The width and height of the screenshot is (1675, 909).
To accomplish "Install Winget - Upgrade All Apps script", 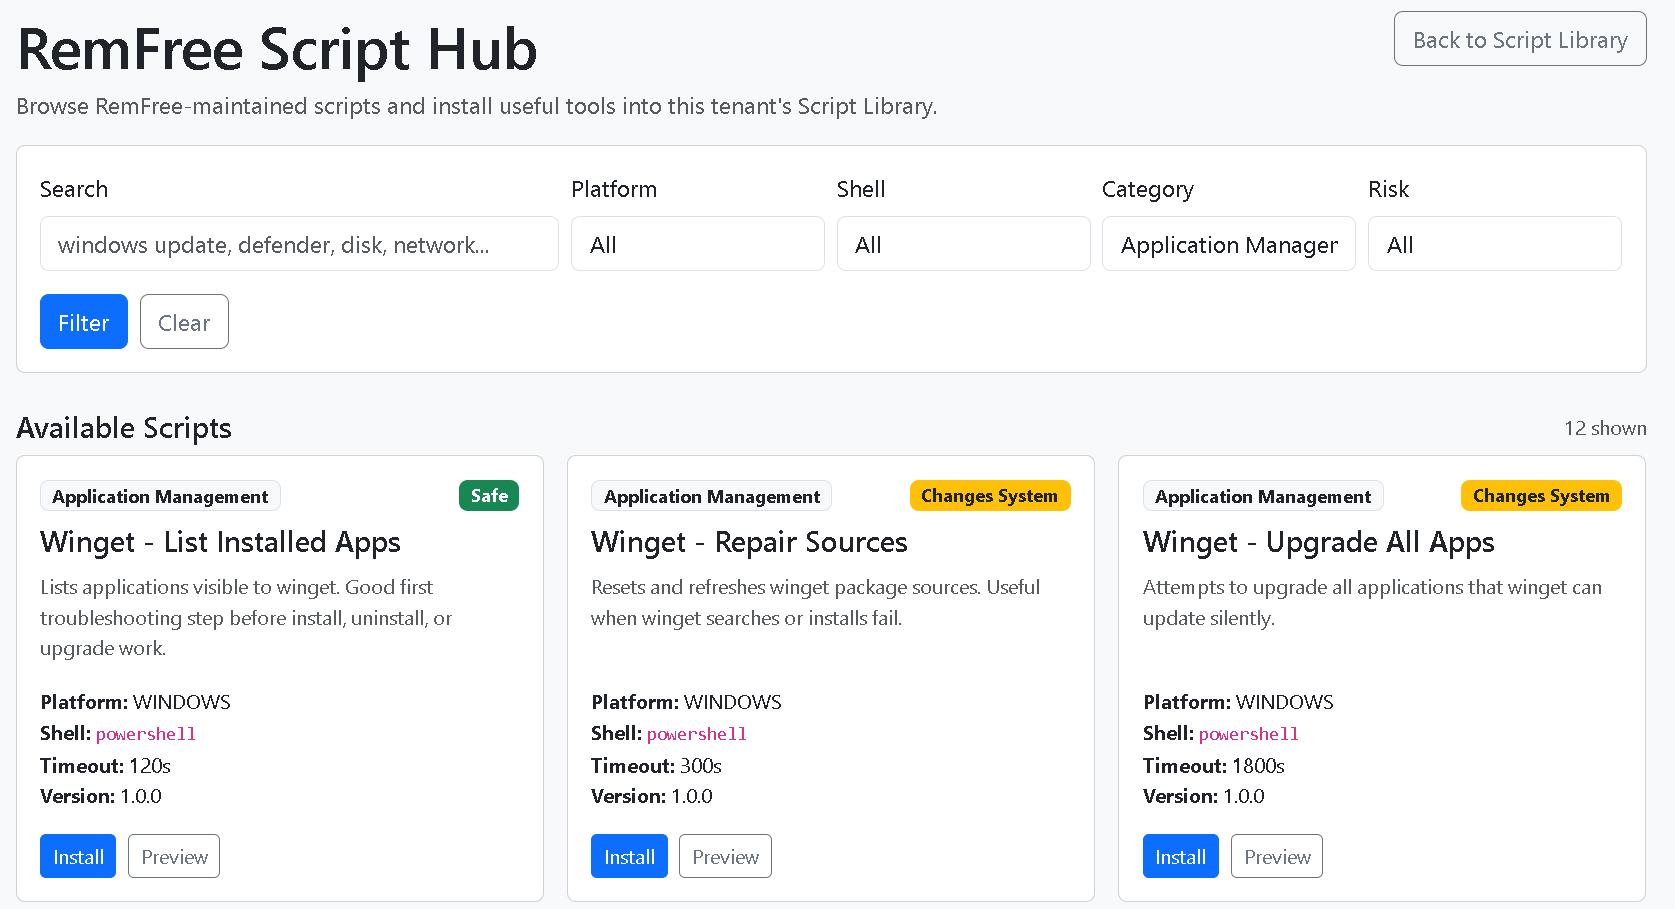I will tap(1181, 856).
